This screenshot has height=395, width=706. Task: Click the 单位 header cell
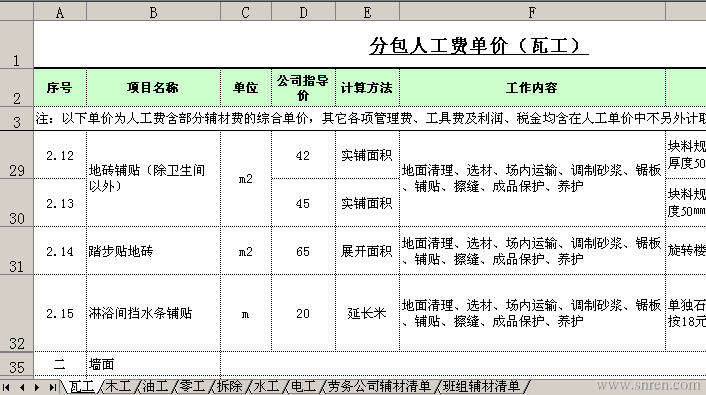(246, 88)
